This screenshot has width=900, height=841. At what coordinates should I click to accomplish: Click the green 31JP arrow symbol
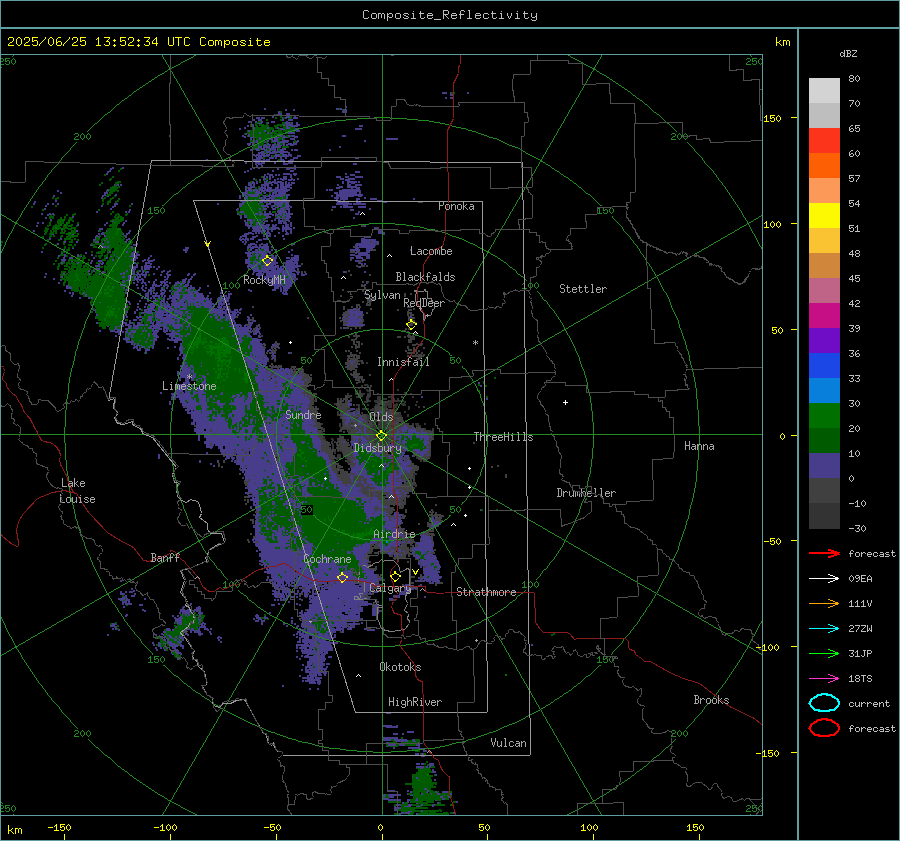(824, 653)
